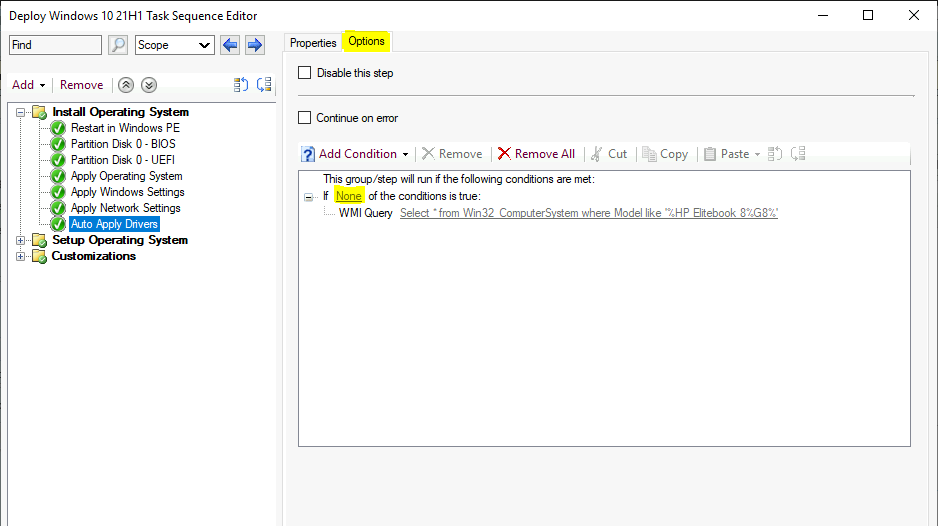Go to next search result arrow
938x526 pixels.
pyautogui.click(x=255, y=45)
